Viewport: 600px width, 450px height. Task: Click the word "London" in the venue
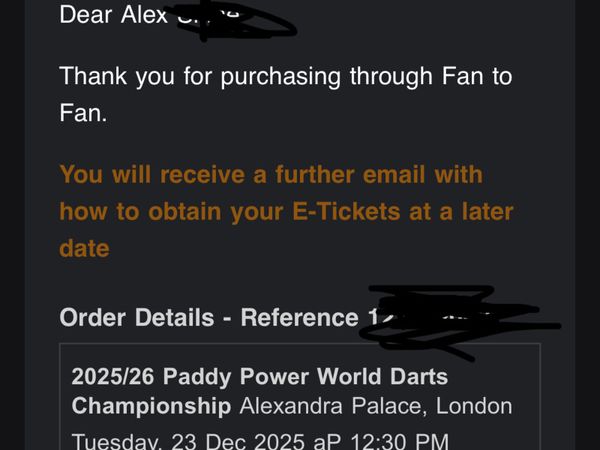[476, 406]
